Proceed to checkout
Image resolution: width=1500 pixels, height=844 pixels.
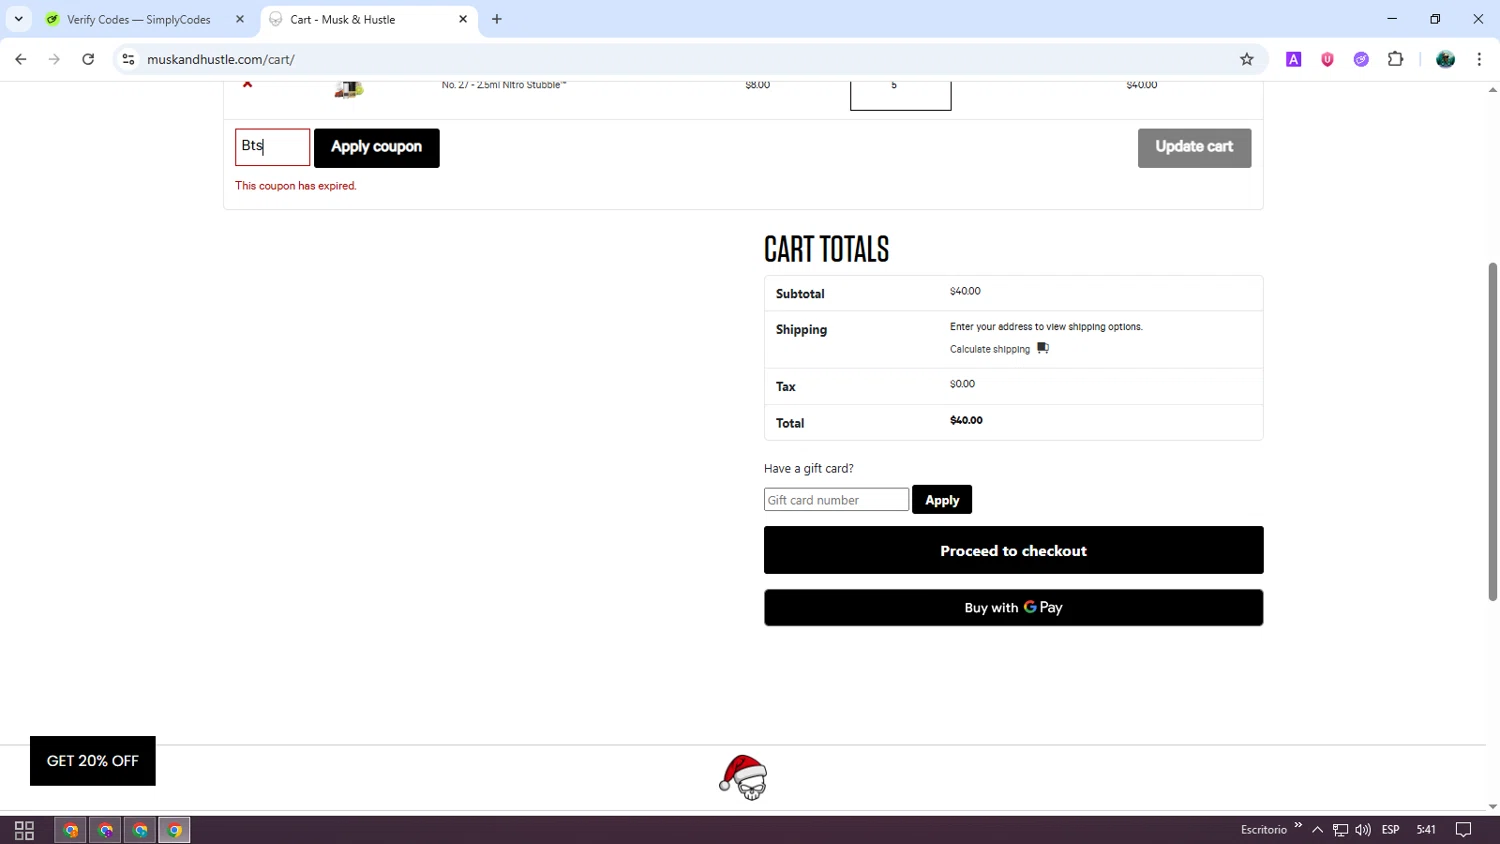1013,550
